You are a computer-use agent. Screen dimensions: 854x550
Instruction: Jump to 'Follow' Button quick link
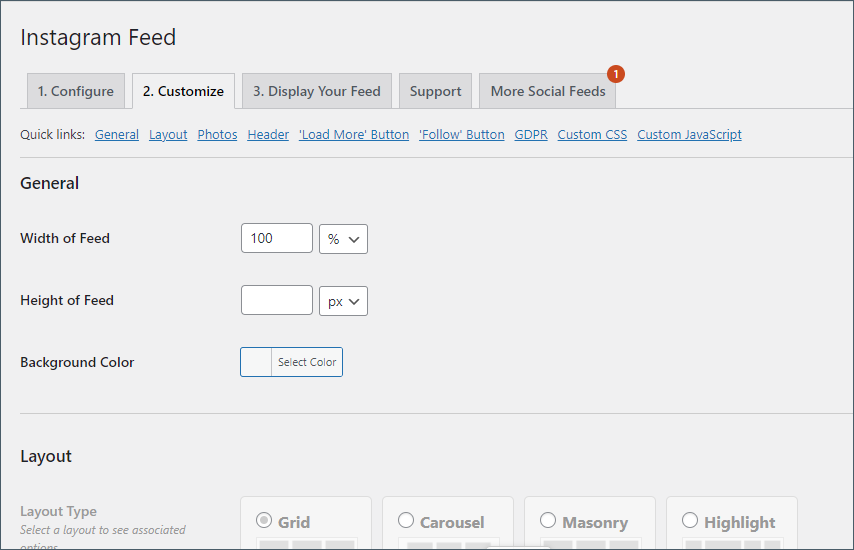point(462,135)
